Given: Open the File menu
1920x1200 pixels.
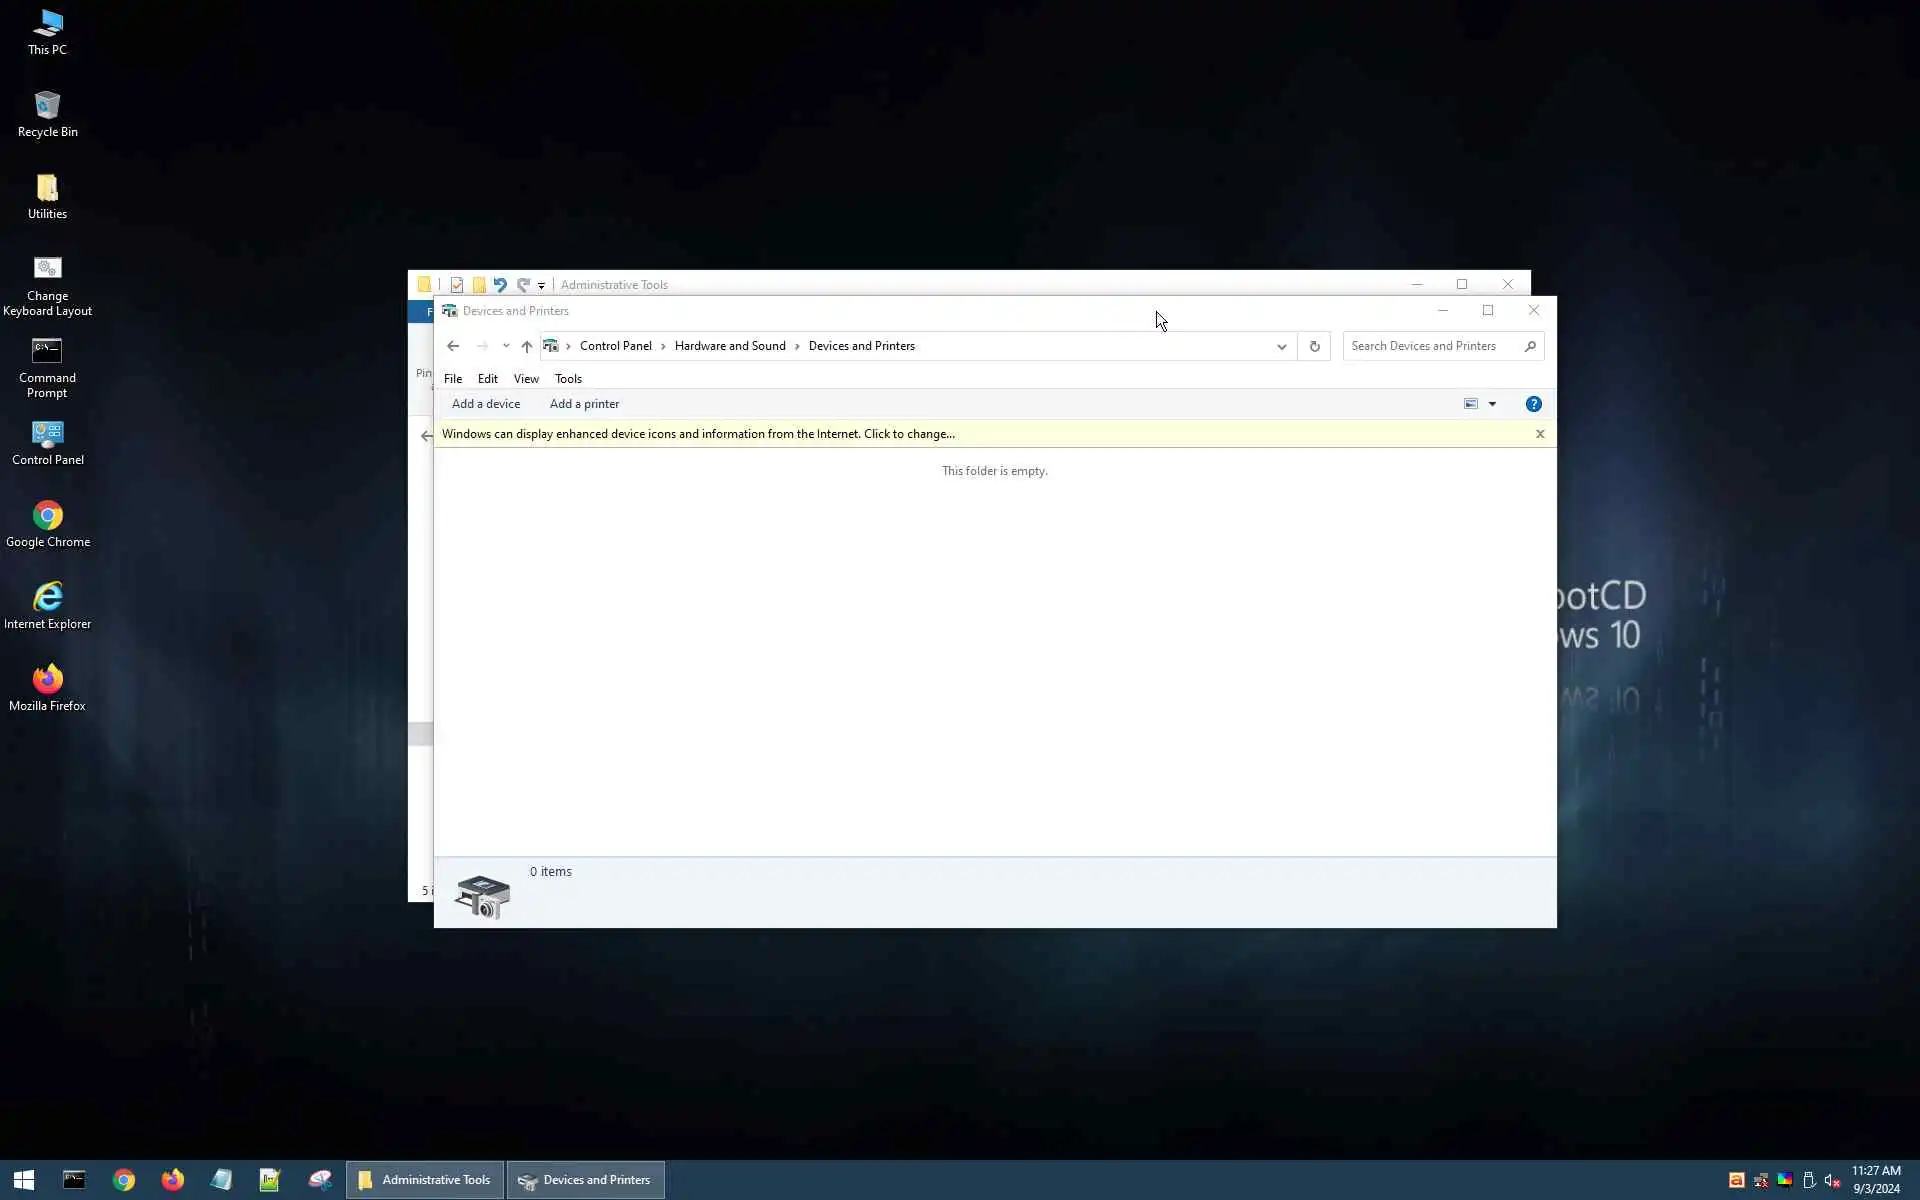Looking at the screenshot, I should 453,379.
